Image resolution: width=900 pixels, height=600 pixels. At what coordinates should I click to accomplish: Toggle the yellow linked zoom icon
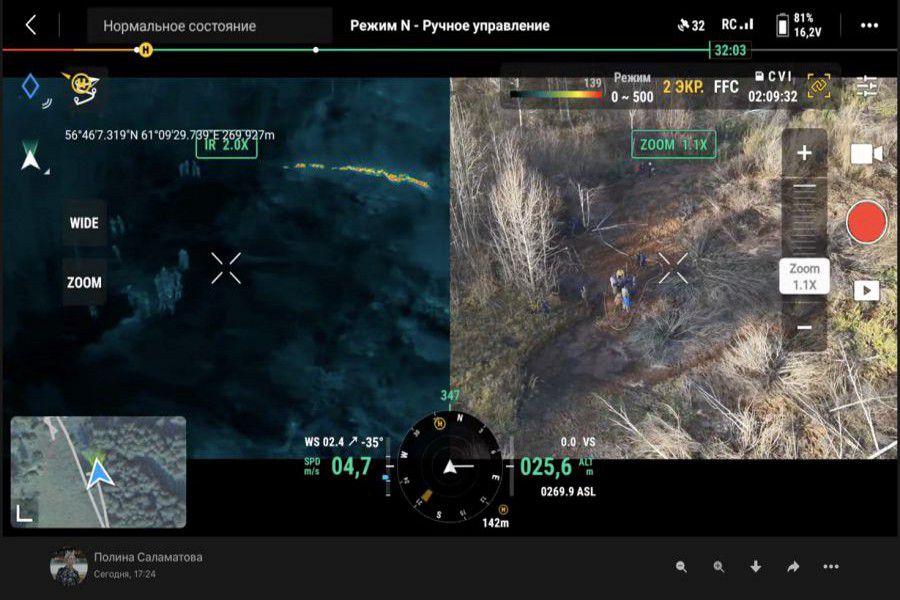(819, 87)
